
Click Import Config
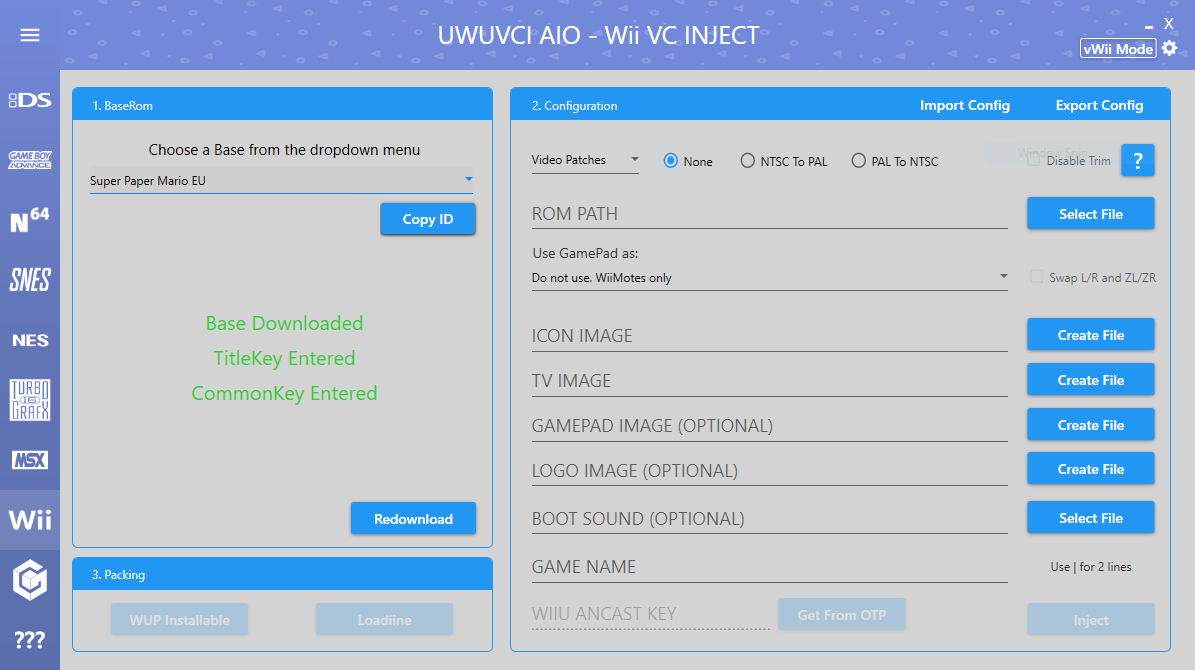(x=964, y=105)
